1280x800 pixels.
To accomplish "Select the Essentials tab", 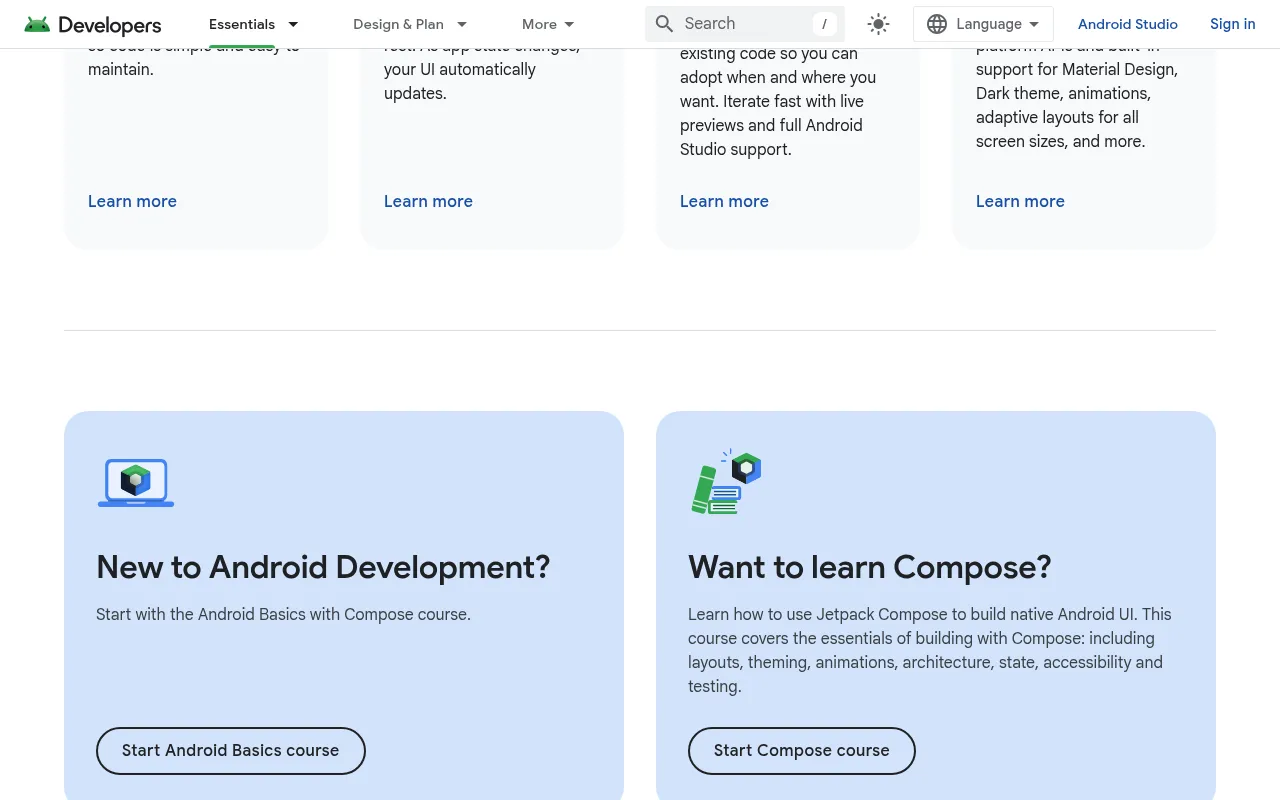I will [242, 24].
